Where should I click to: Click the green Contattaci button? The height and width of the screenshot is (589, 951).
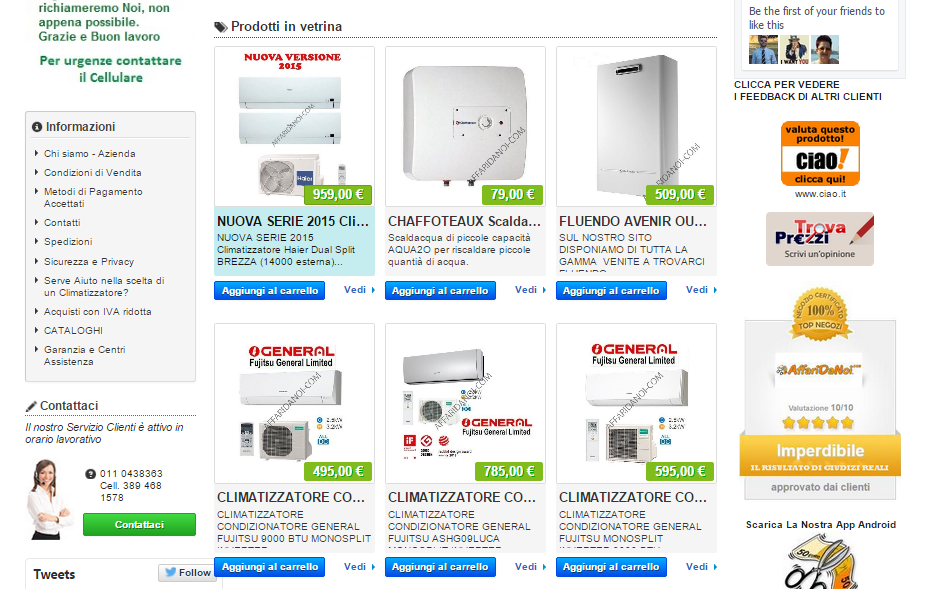tap(139, 525)
